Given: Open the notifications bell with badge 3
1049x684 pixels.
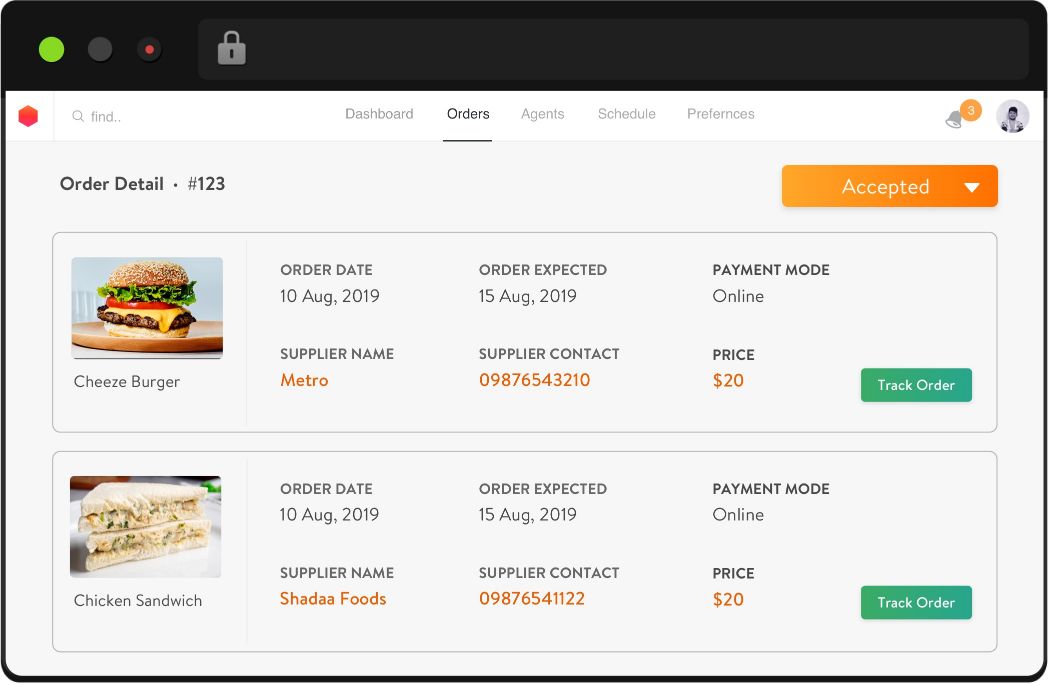Looking at the screenshot, I should (956, 119).
